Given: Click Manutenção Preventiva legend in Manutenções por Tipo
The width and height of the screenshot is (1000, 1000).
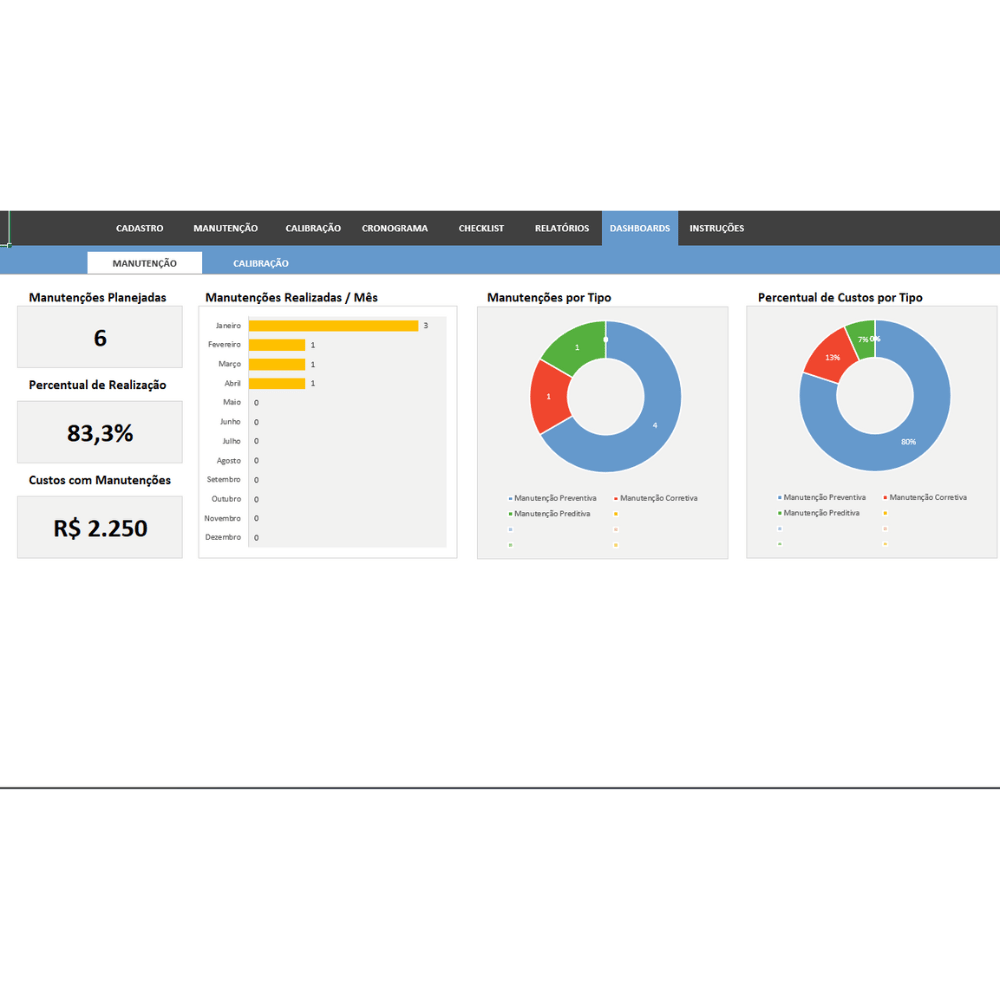Looking at the screenshot, I should [552, 498].
